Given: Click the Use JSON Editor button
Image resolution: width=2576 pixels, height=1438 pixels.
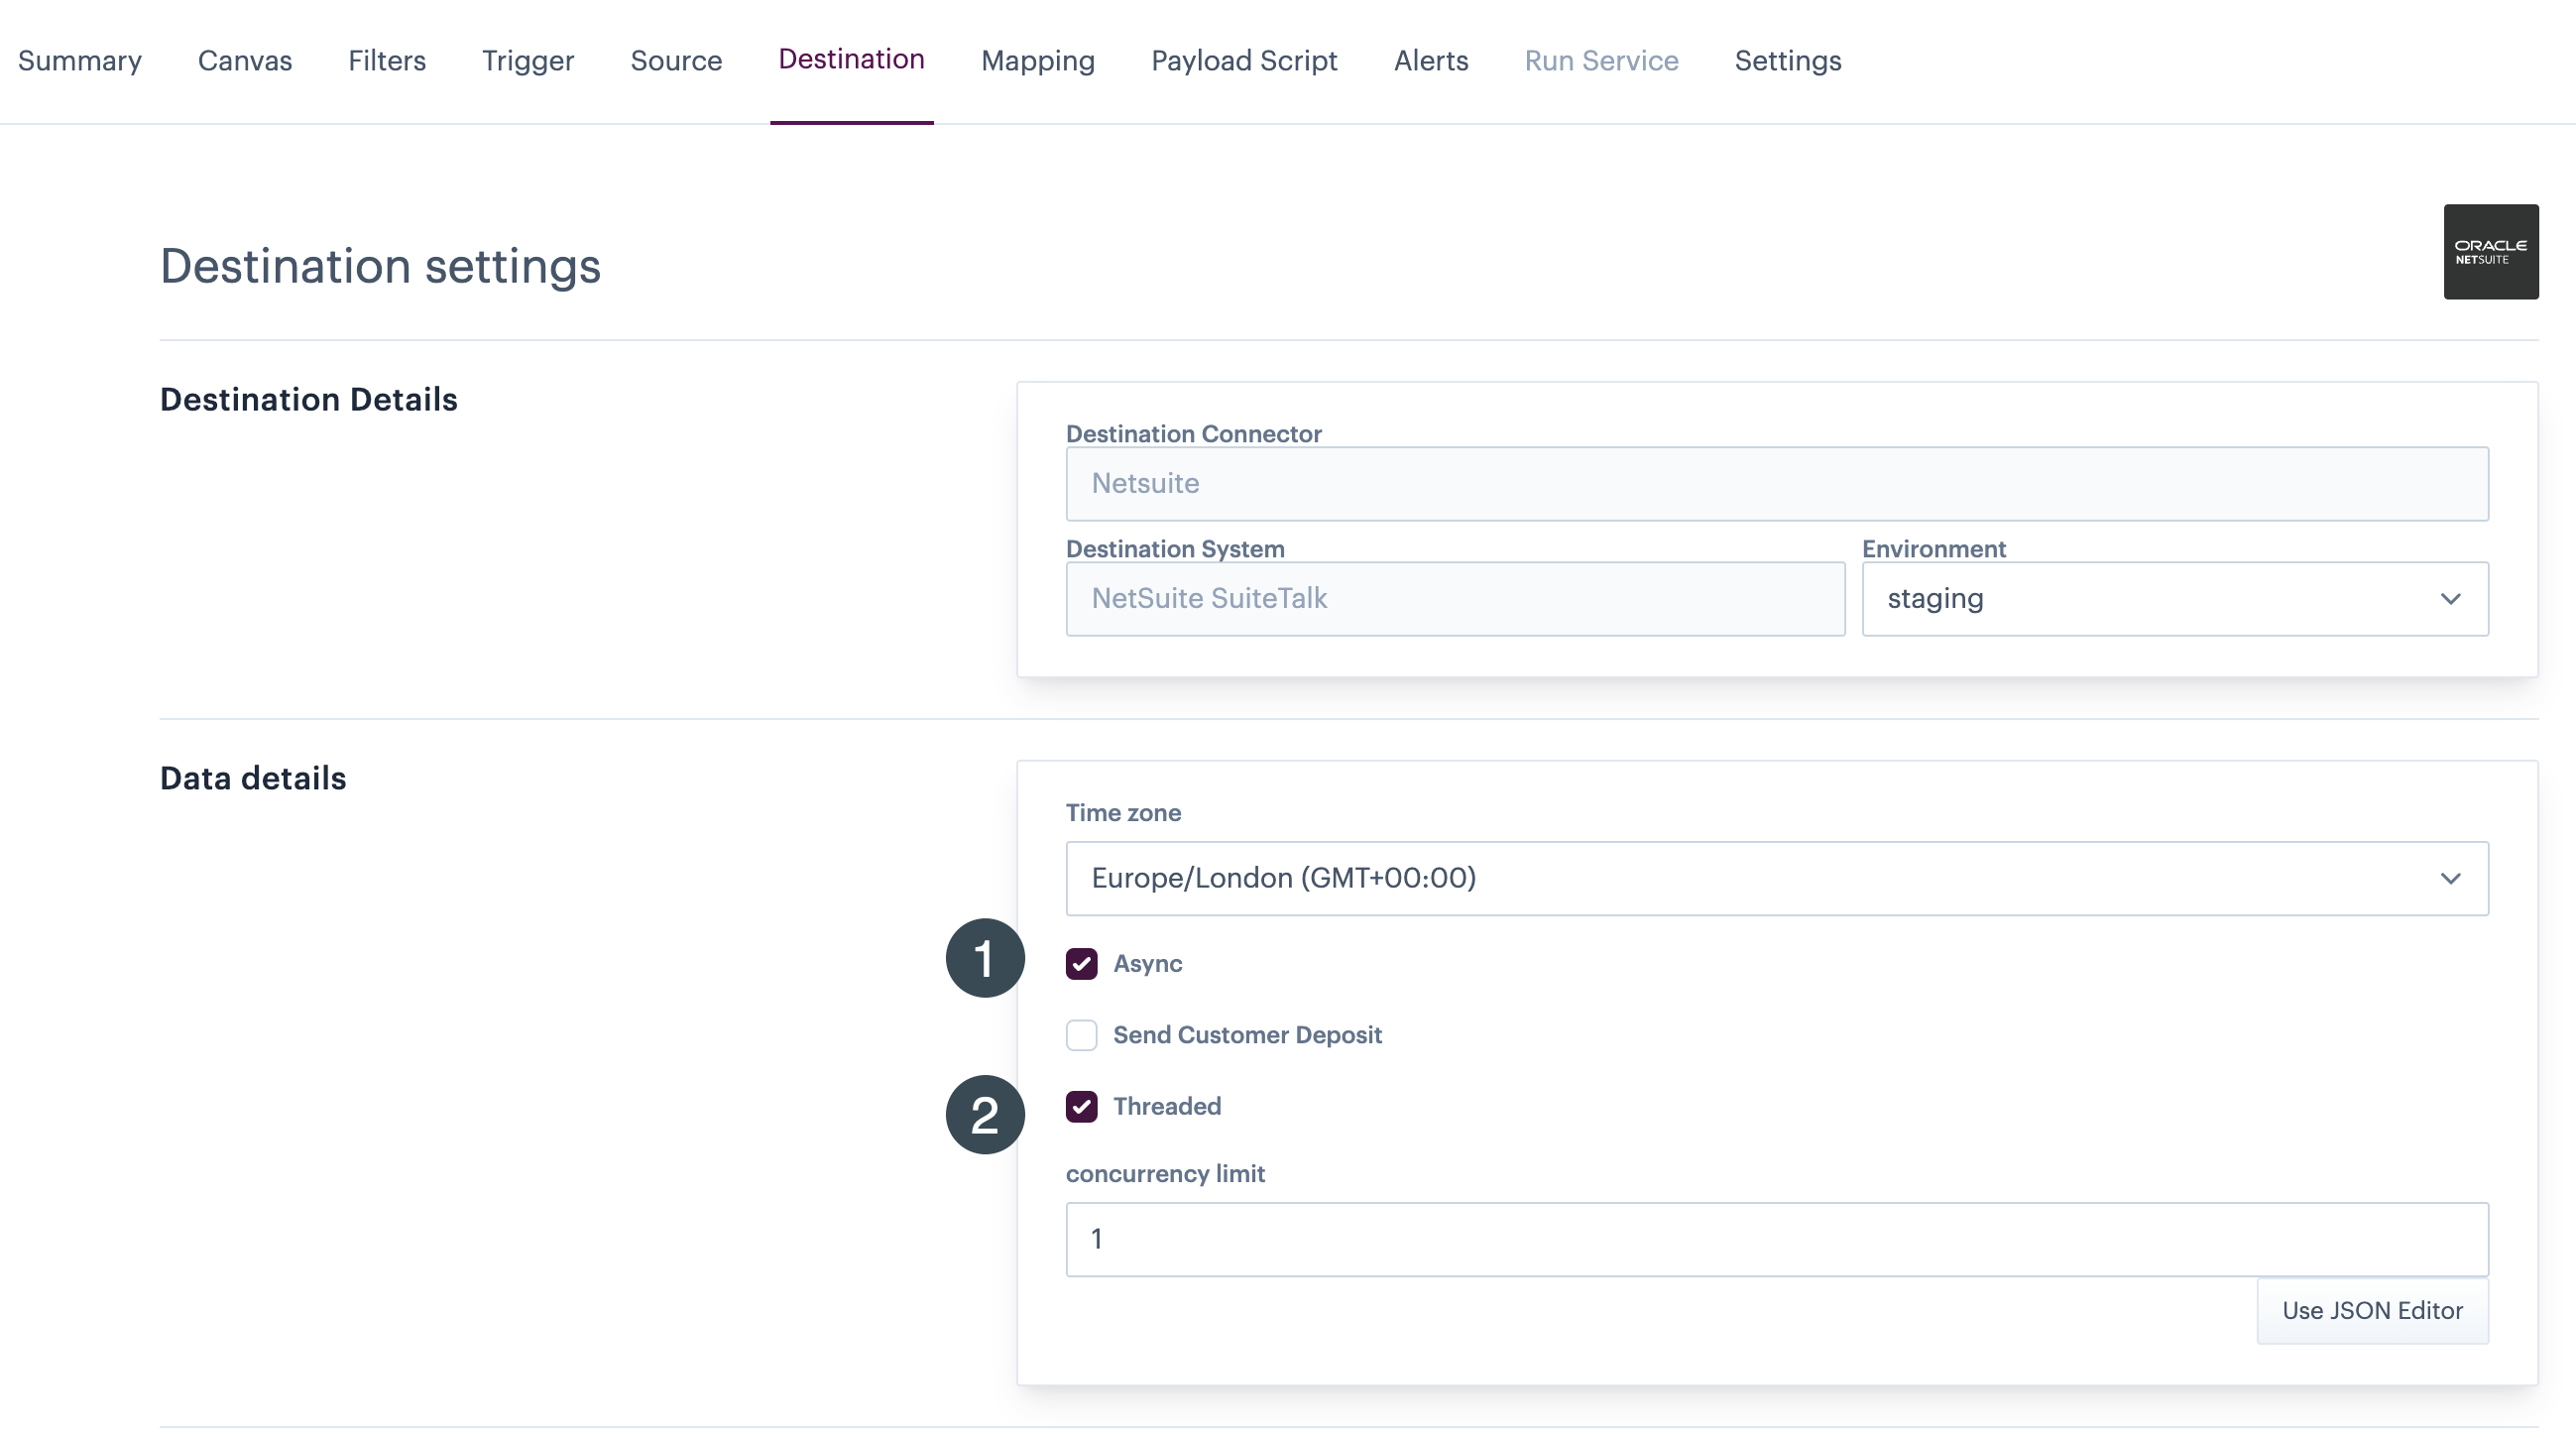Looking at the screenshot, I should click(x=2371, y=1310).
